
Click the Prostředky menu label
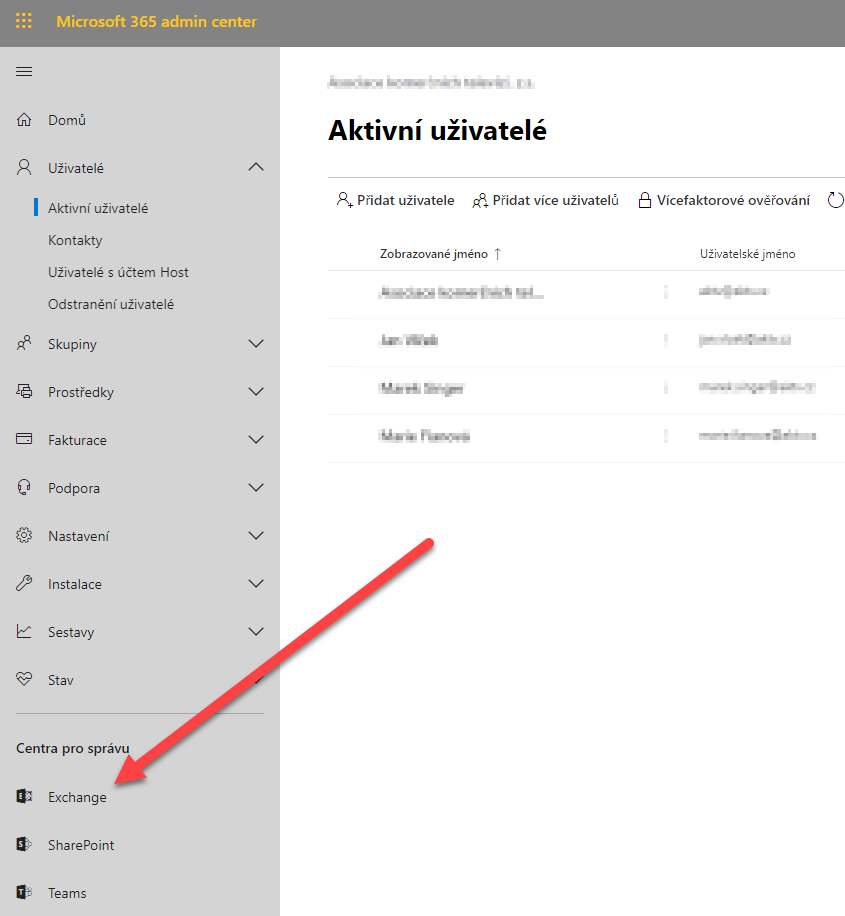click(81, 392)
